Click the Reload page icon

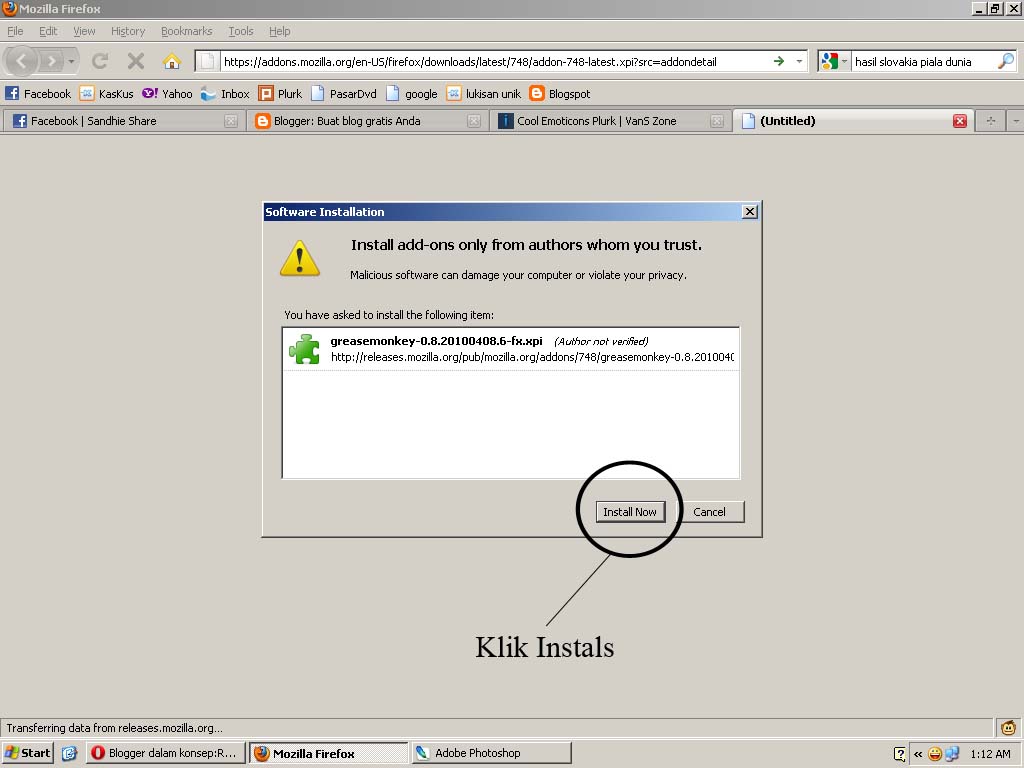point(100,61)
